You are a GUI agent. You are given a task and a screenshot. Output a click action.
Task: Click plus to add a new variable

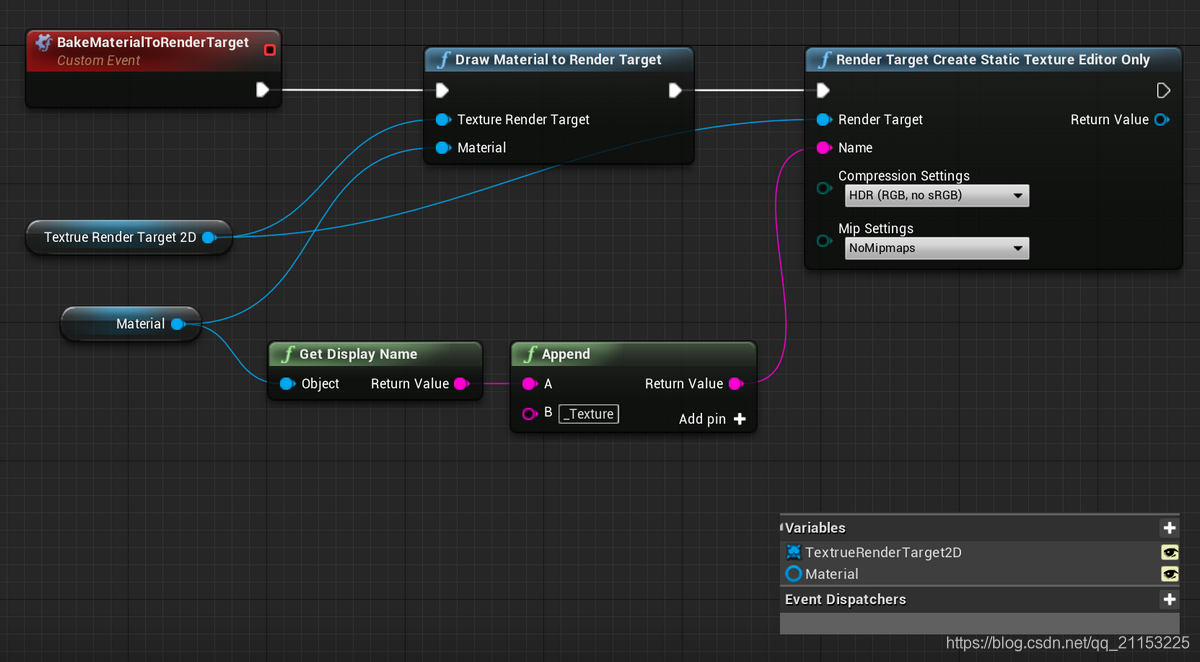click(x=1169, y=527)
